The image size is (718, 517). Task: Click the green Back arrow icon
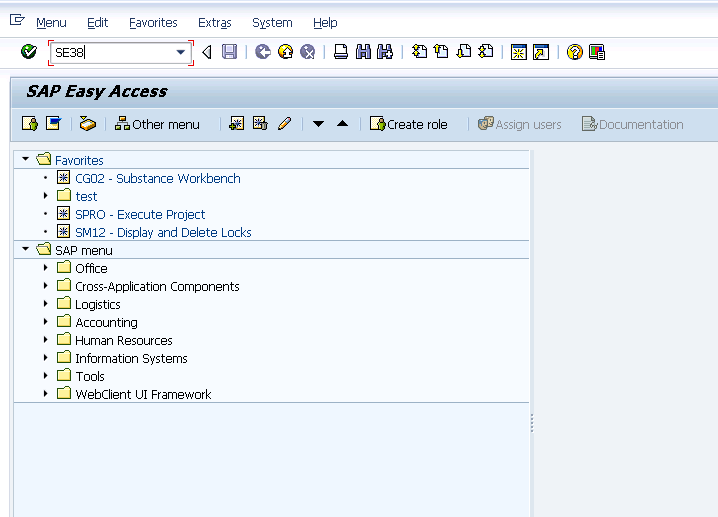(x=263, y=52)
